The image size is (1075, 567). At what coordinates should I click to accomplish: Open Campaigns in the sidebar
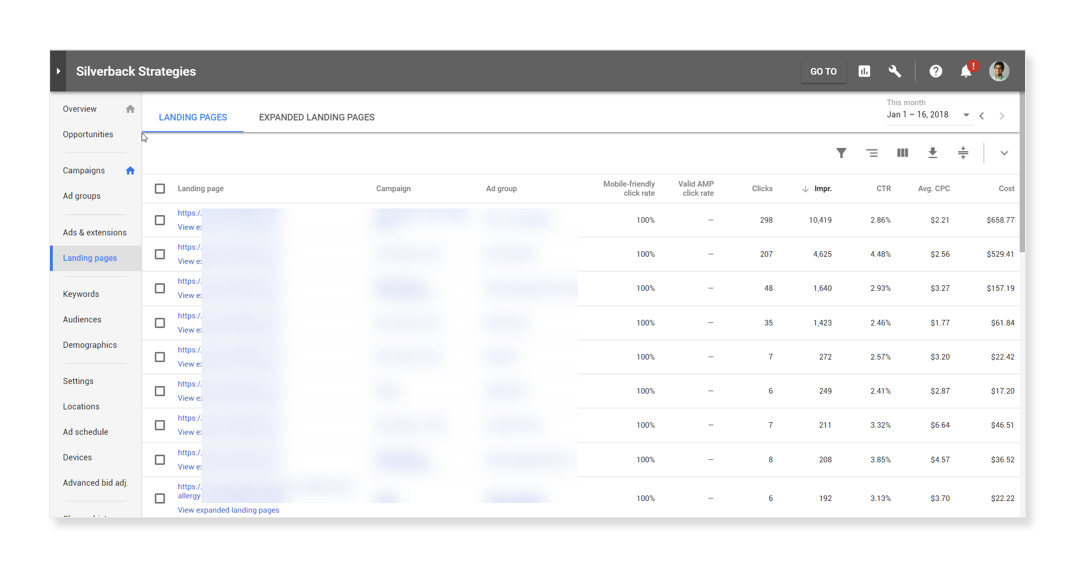coord(84,171)
